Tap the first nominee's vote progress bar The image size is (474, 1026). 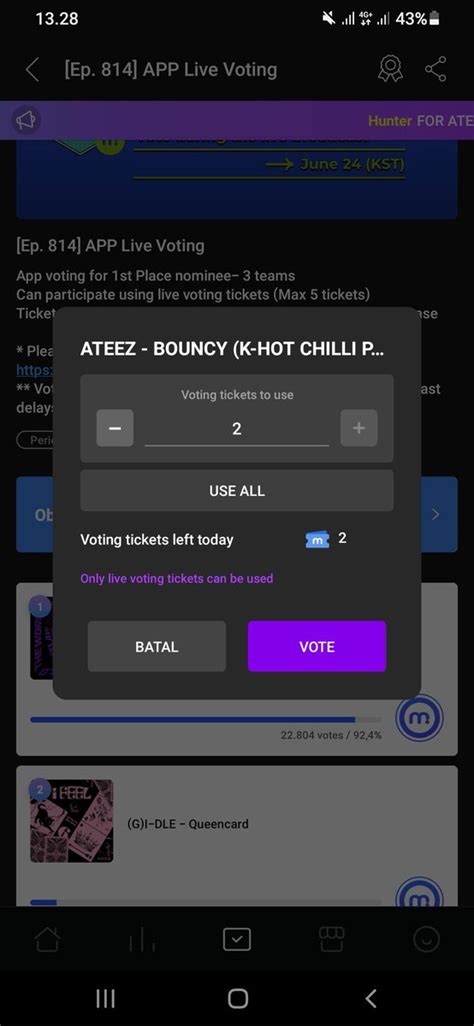tap(206, 720)
